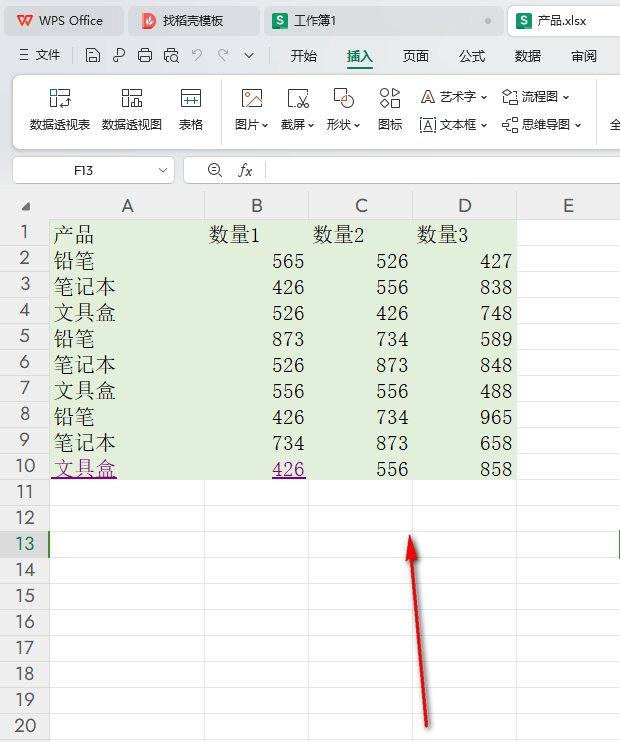Expand the 艺术字 dropdown arrow
Viewport: 620px width, 742px height.
click(484, 97)
